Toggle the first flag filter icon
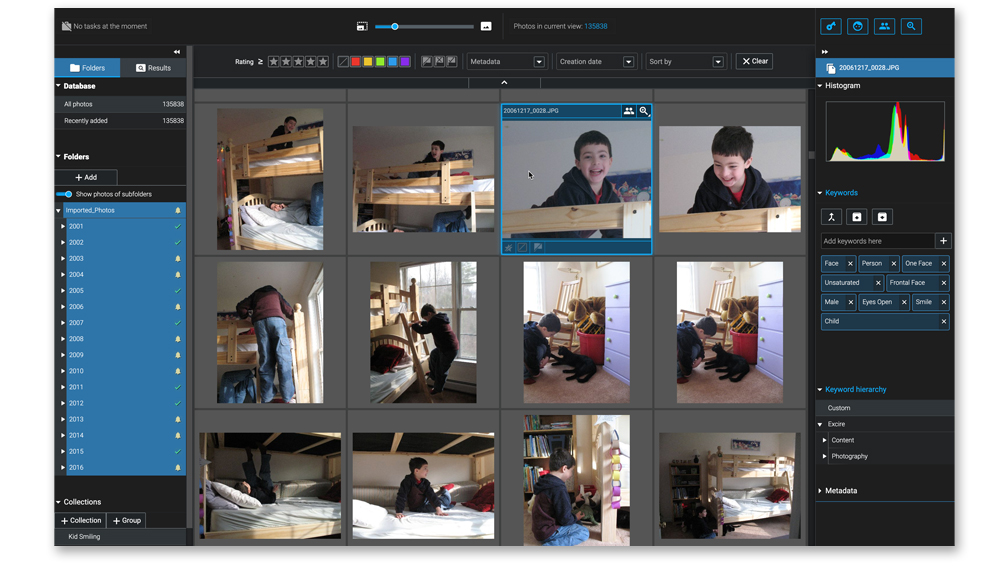Image resolution: width=1008 pixels, height=567 pixels. (x=426, y=62)
